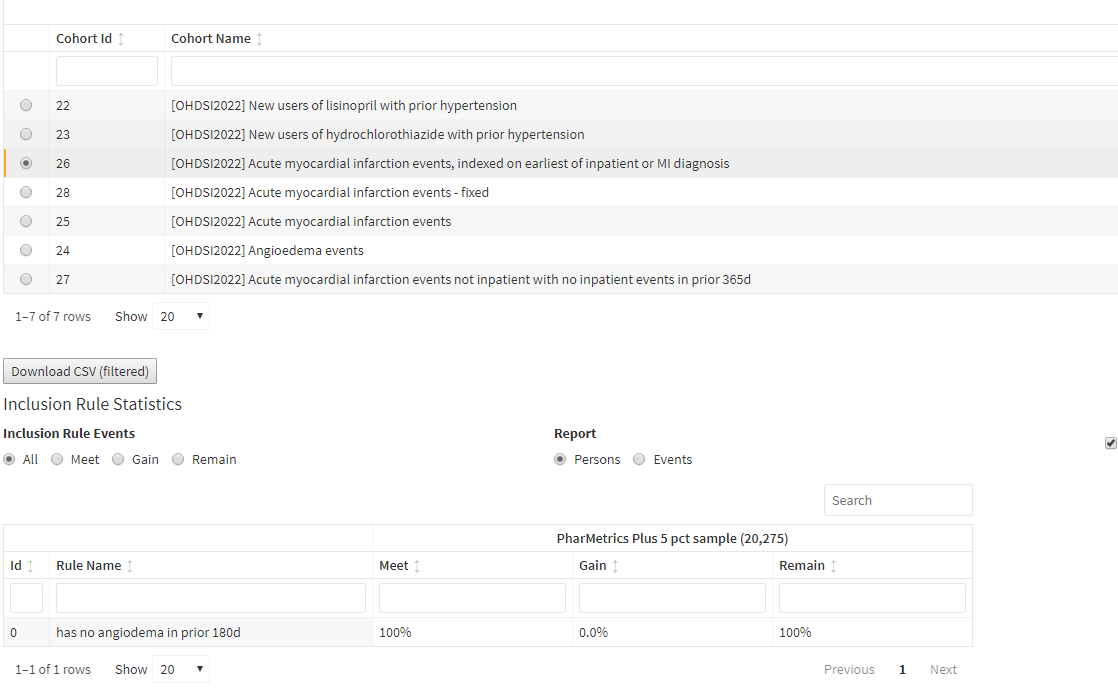Click the Previous pagination link
This screenshot has width=1118, height=693.
(849, 669)
